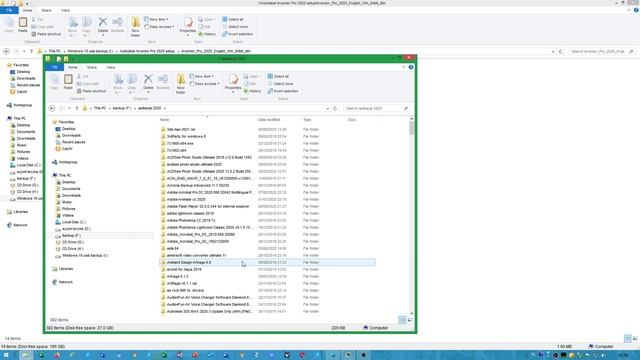Sort the front window by the Type column
640x360 pixels.
point(307,120)
